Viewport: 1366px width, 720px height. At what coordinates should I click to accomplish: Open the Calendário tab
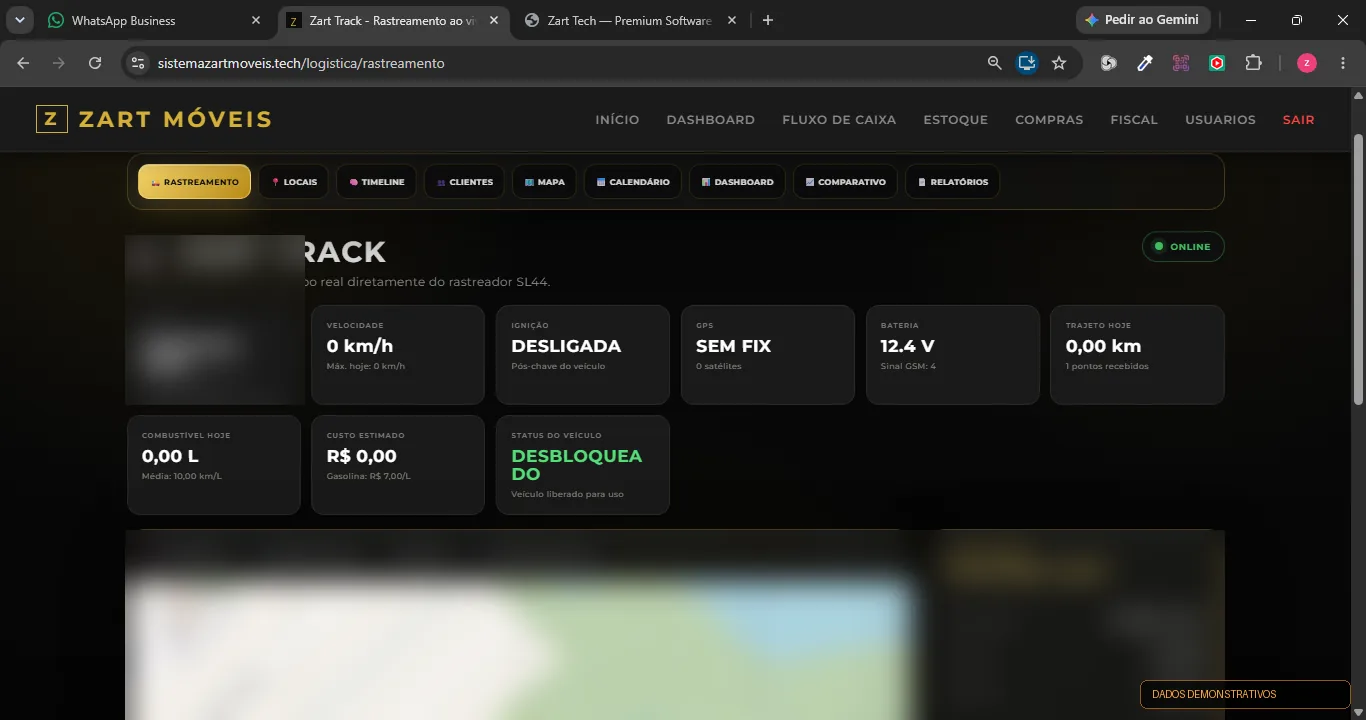click(x=633, y=182)
